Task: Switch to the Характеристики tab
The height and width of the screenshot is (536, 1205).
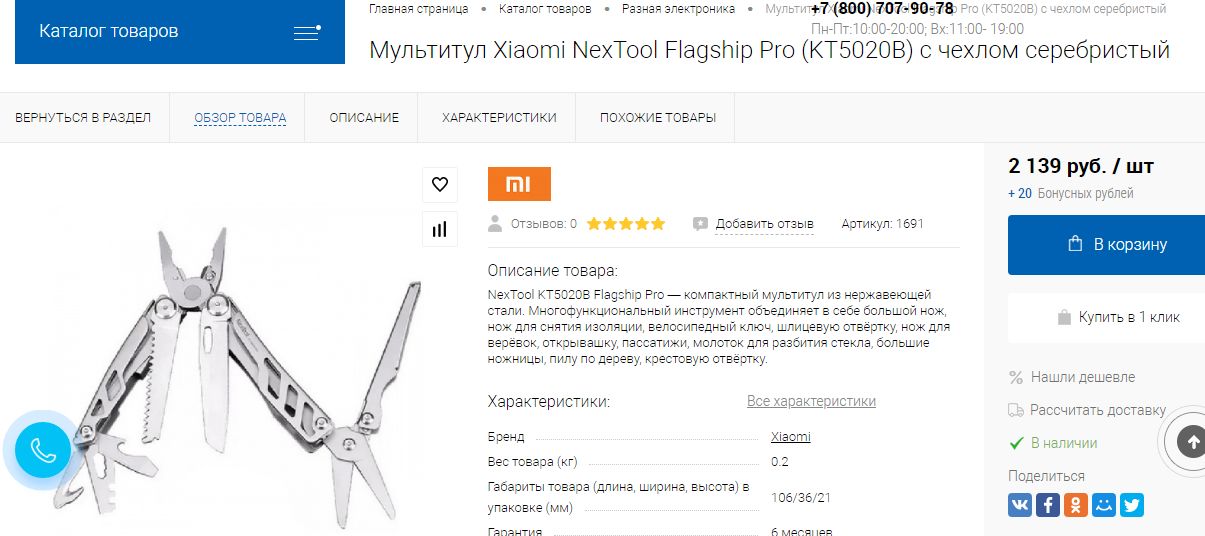Action: pyautogui.click(x=499, y=118)
